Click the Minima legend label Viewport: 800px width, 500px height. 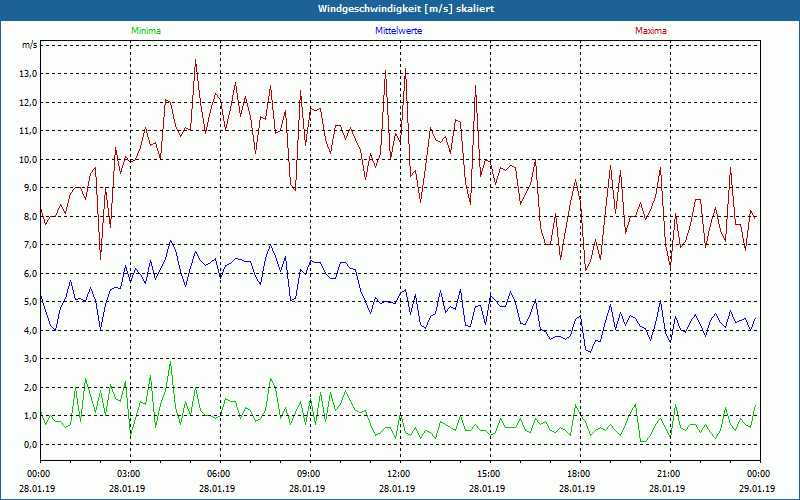[x=146, y=31]
